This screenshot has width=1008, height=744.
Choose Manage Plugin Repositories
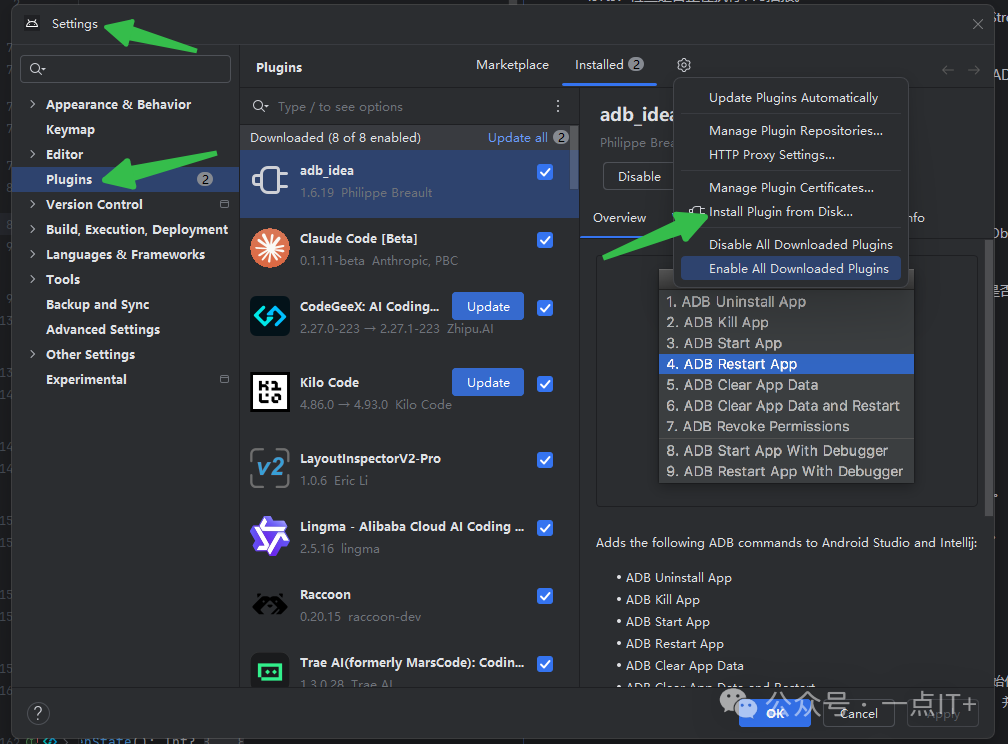point(795,131)
